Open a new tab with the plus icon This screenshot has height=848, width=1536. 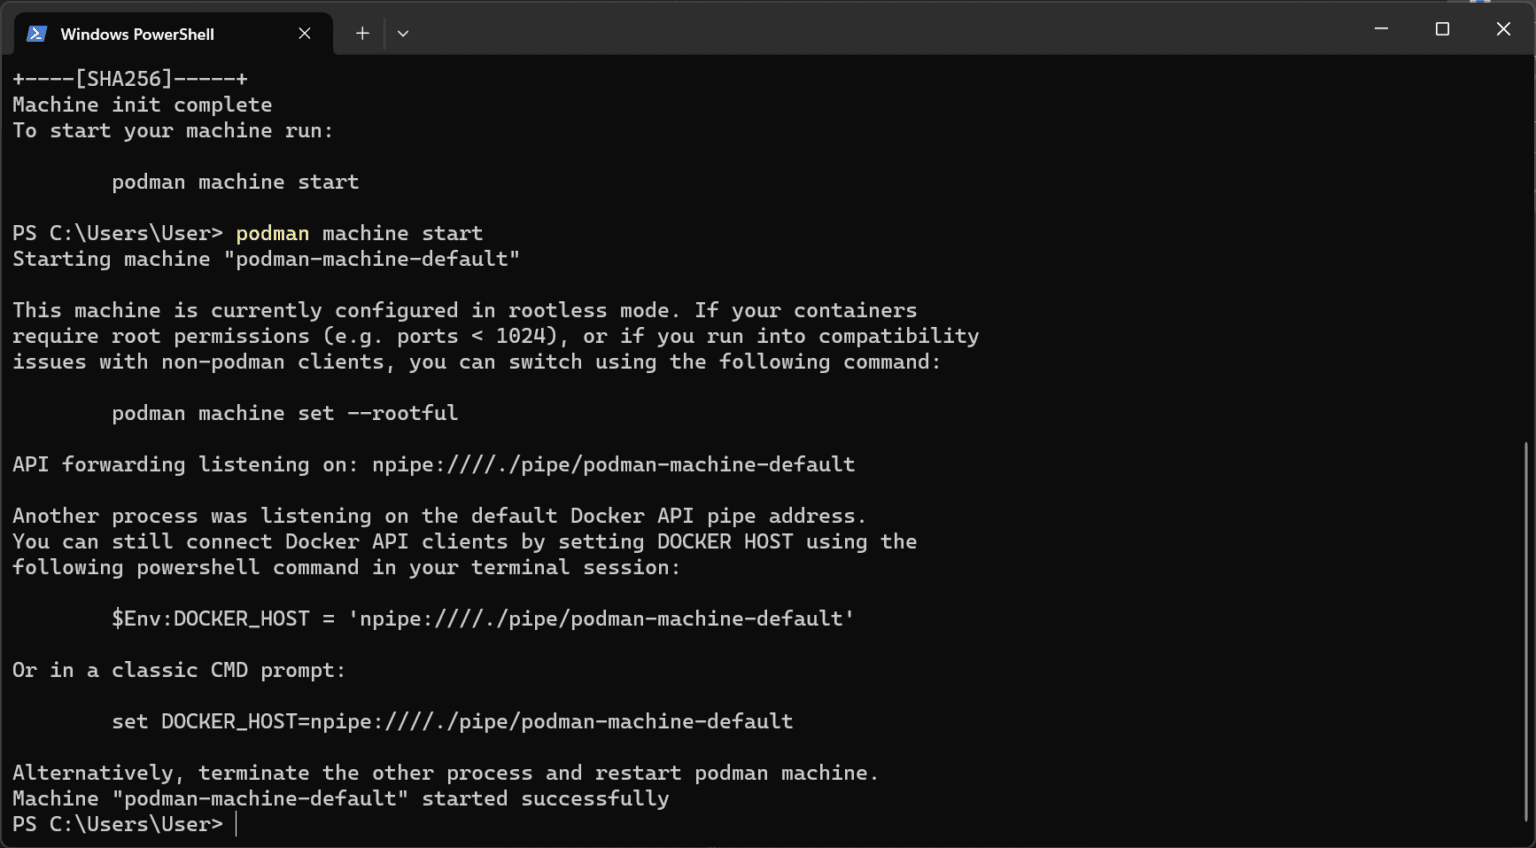(x=362, y=33)
